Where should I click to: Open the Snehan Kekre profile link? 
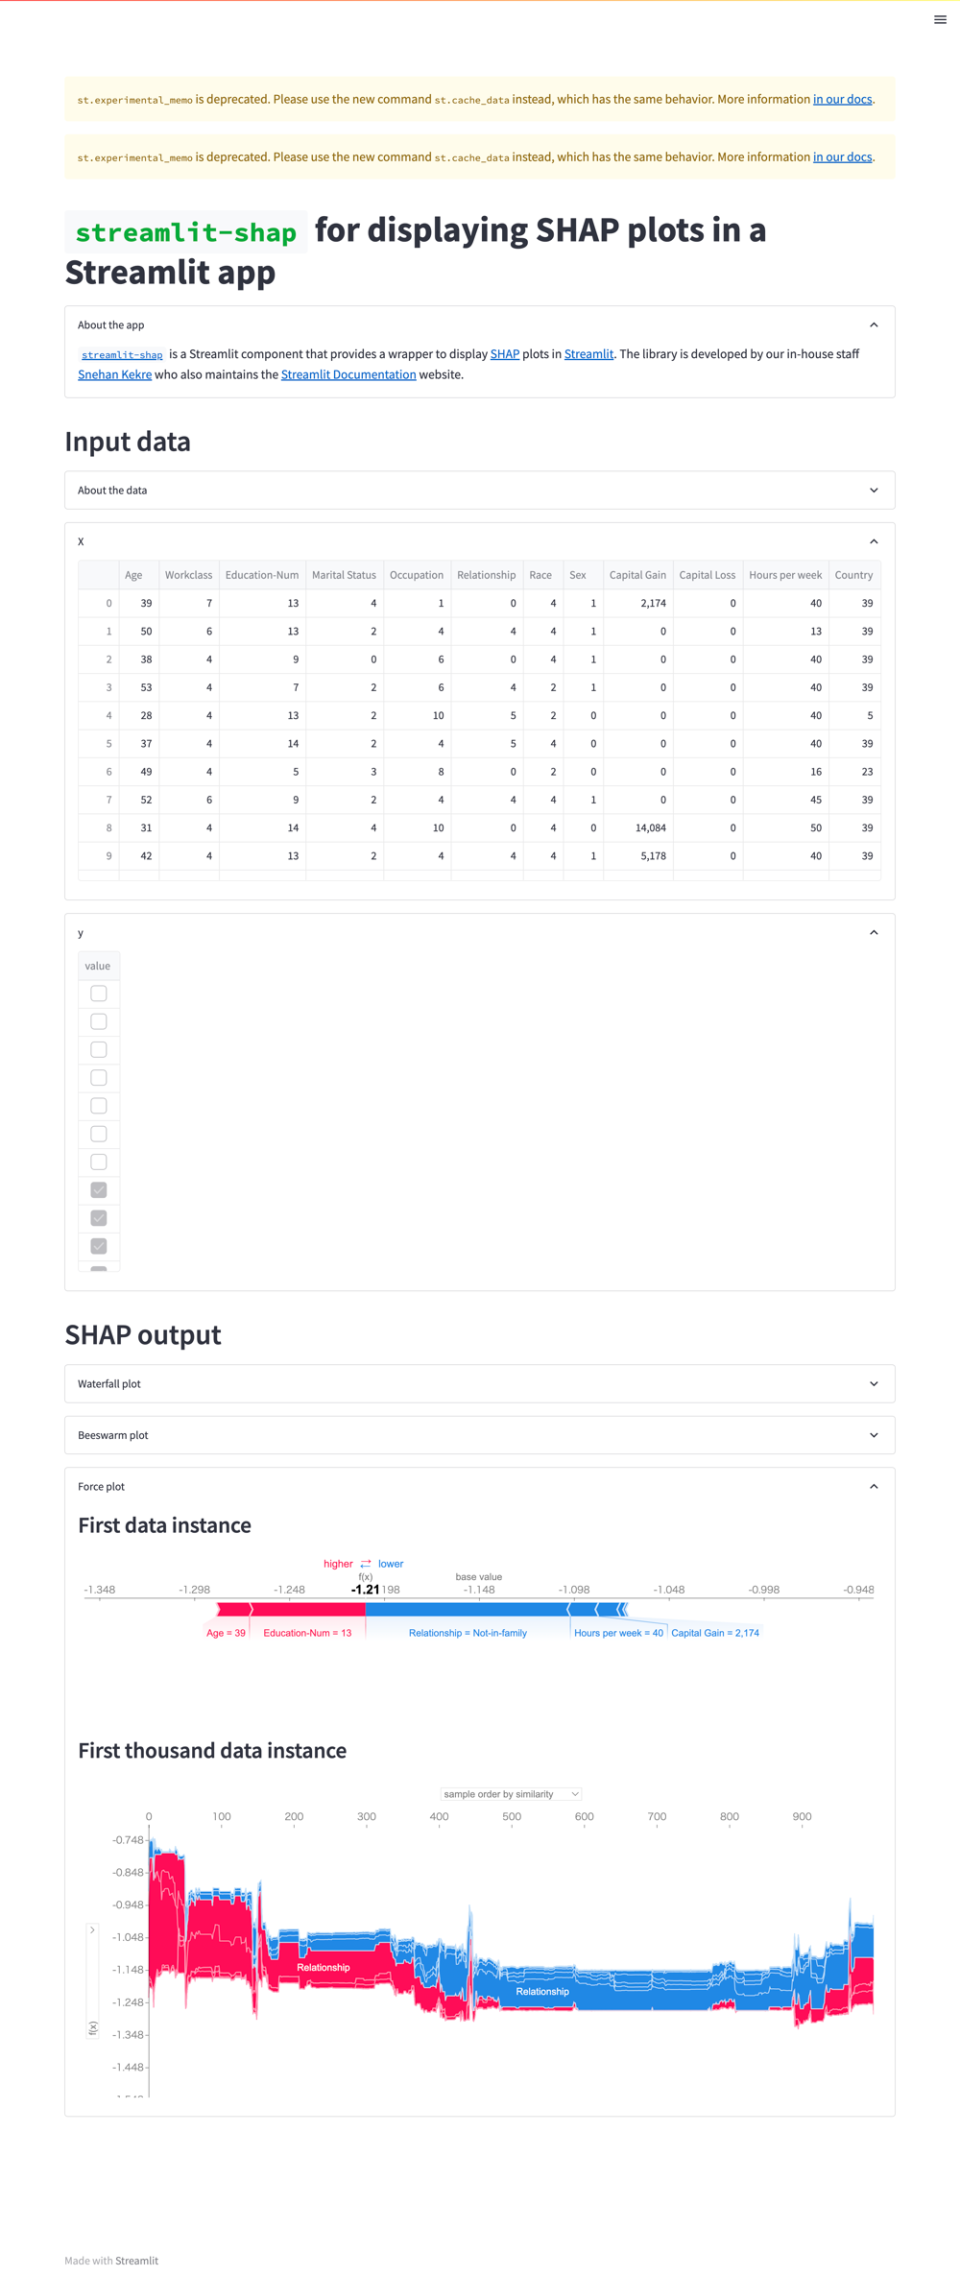(115, 375)
